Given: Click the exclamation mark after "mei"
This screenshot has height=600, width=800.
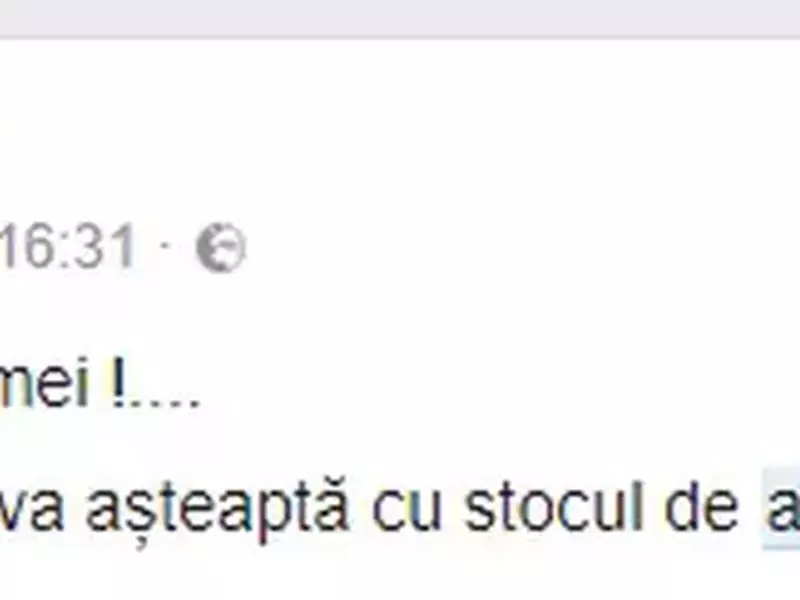Looking at the screenshot, I should point(118,381).
